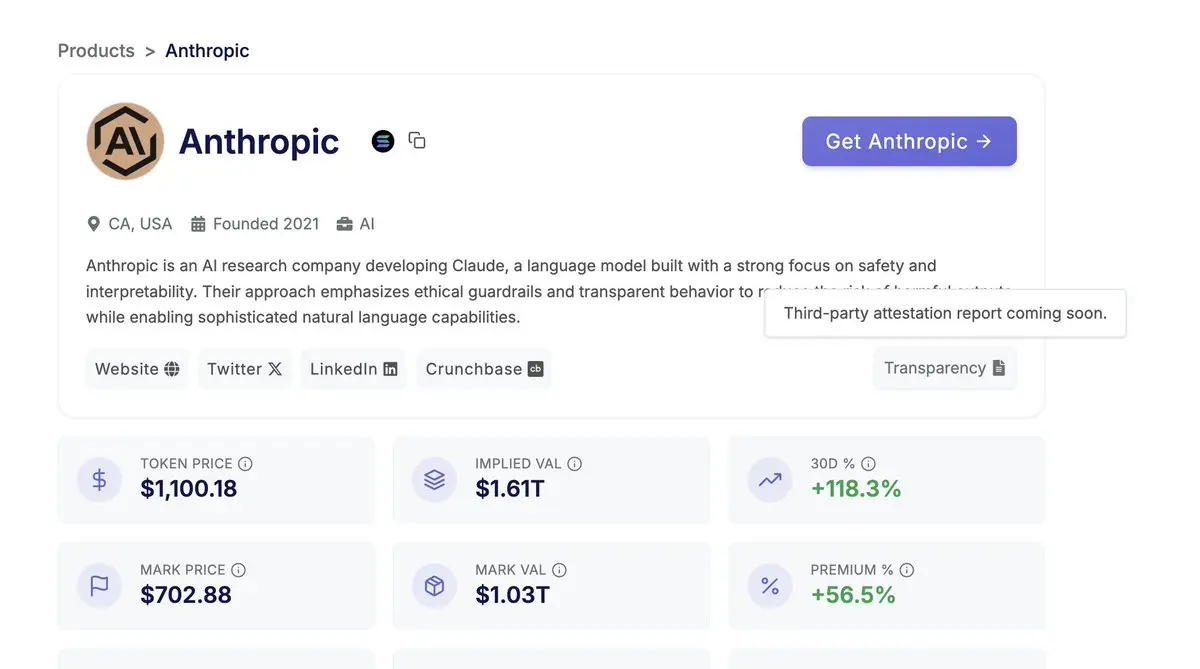Image resolution: width=1200 pixels, height=669 pixels.
Task: Copy the Anthropic token address
Action: point(417,141)
